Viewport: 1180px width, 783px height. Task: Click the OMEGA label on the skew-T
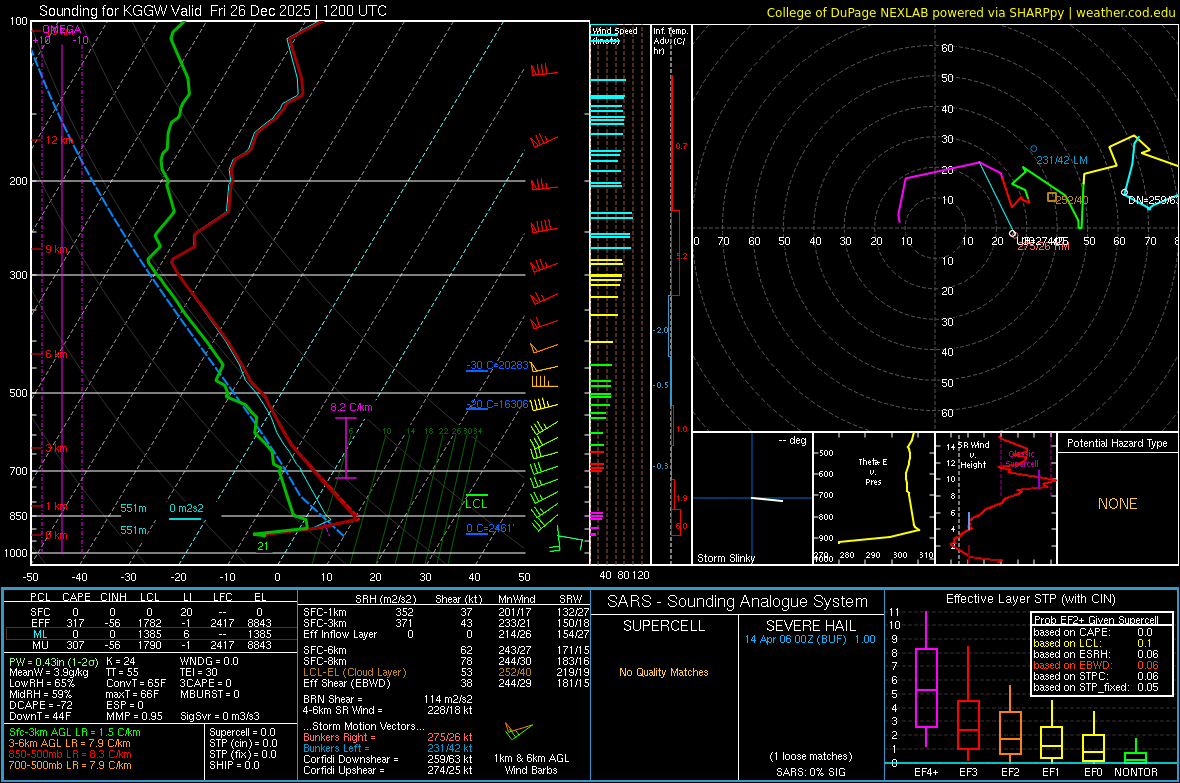(x=62, y=30)
